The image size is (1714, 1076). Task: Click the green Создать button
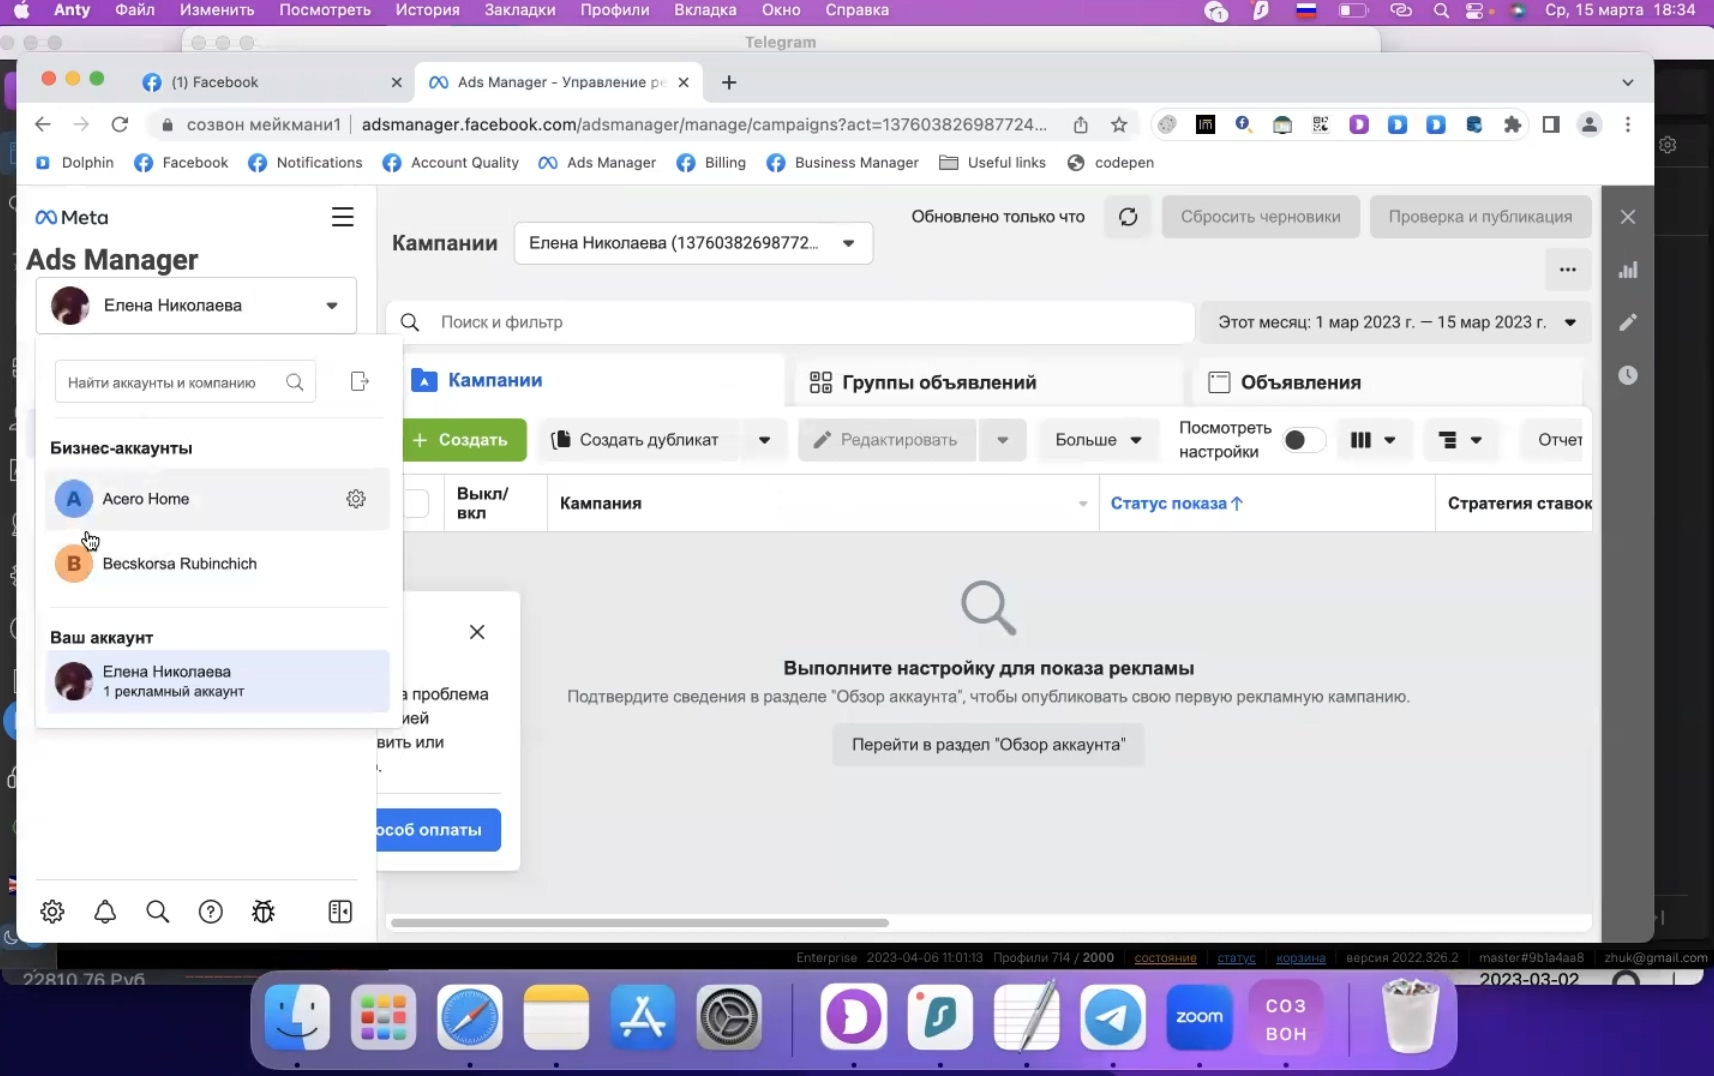click(x=465, y=440)
